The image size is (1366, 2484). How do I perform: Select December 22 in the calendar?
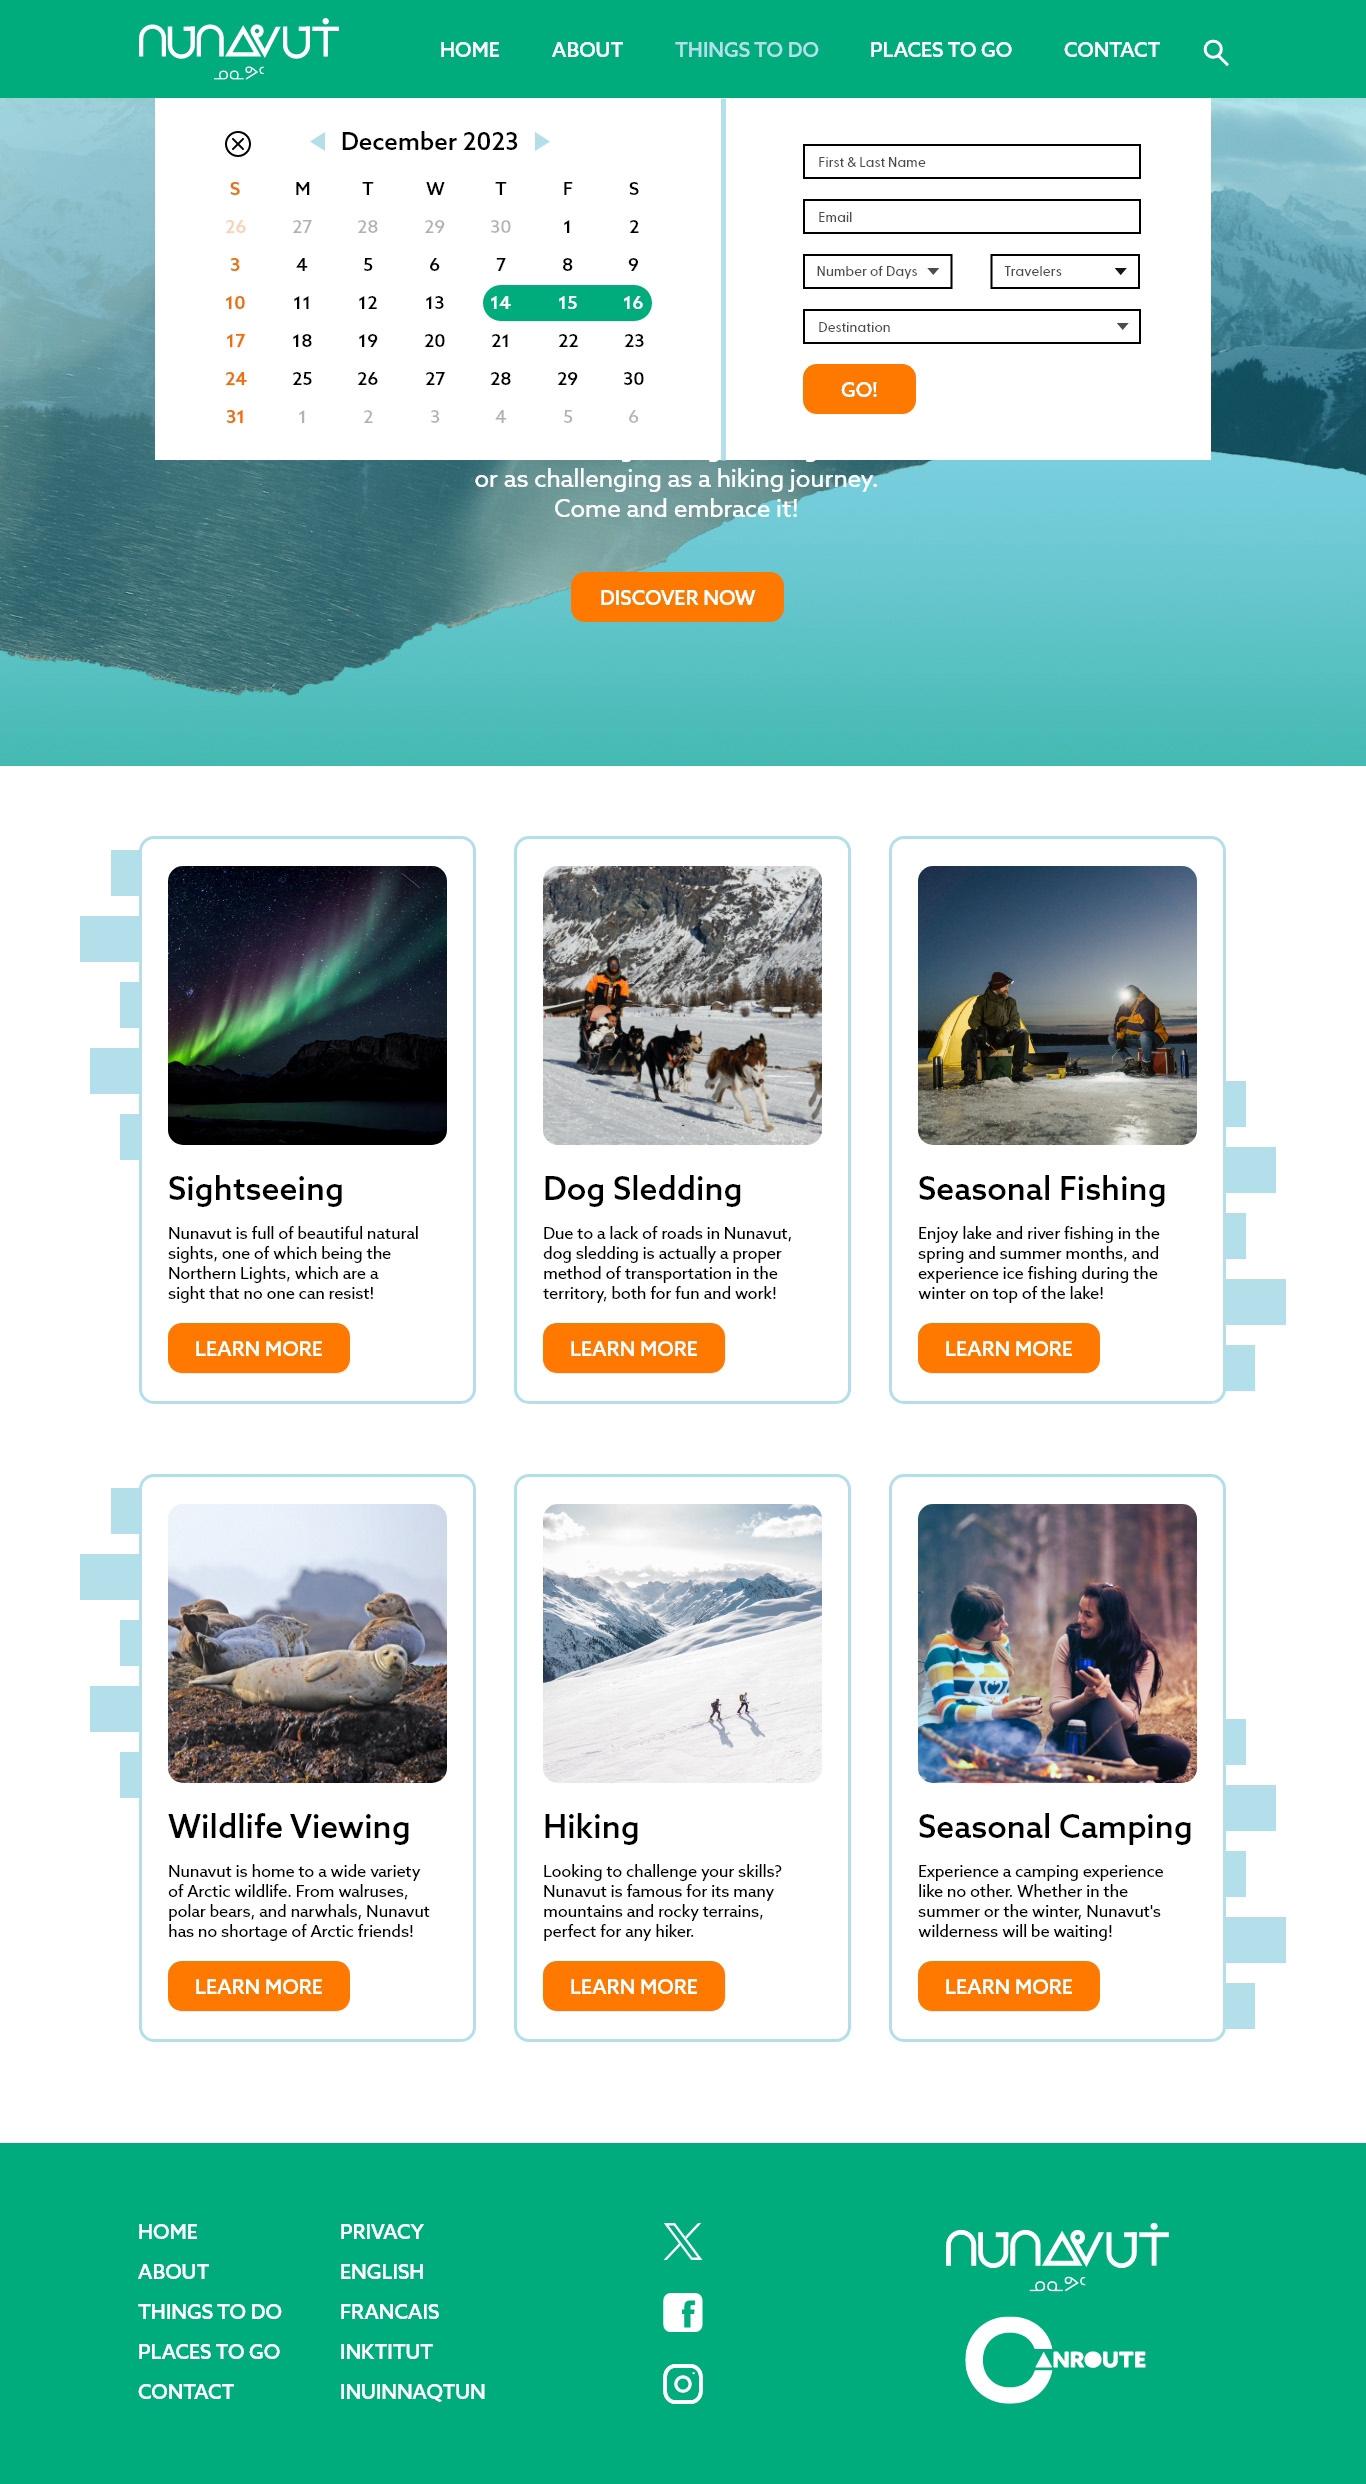568,341
